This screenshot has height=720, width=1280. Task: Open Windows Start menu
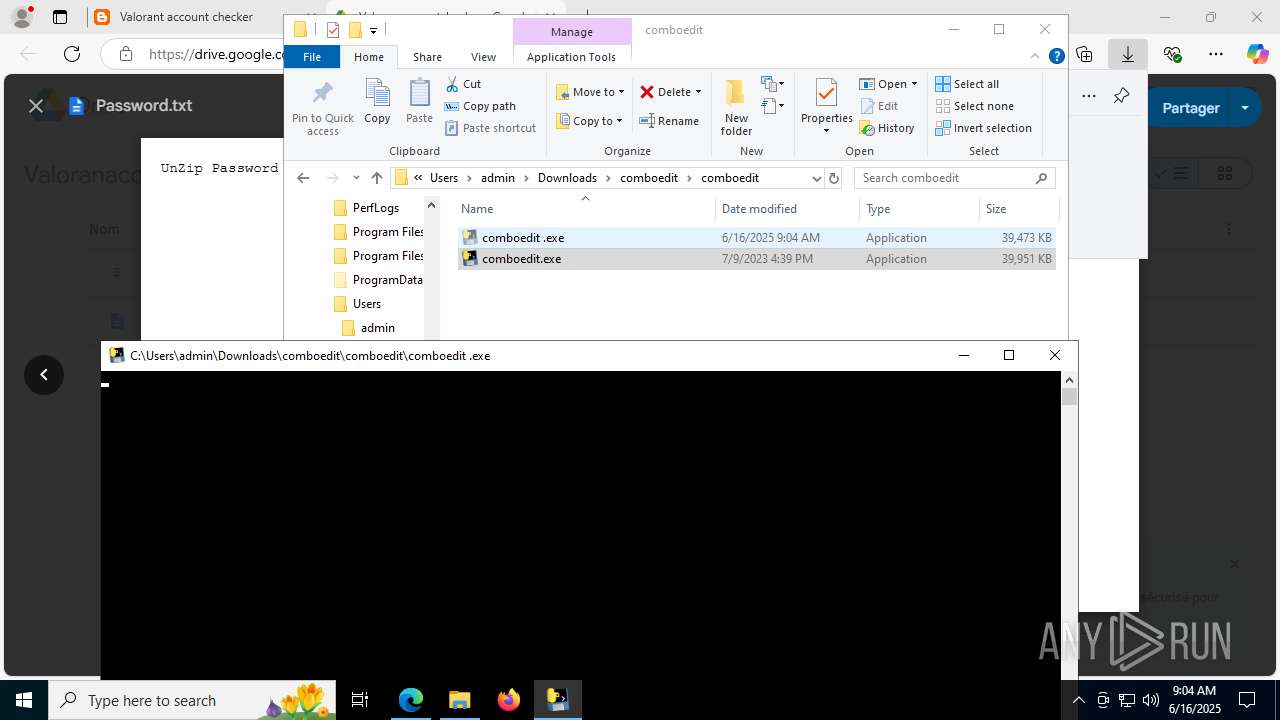coord(24,700)
